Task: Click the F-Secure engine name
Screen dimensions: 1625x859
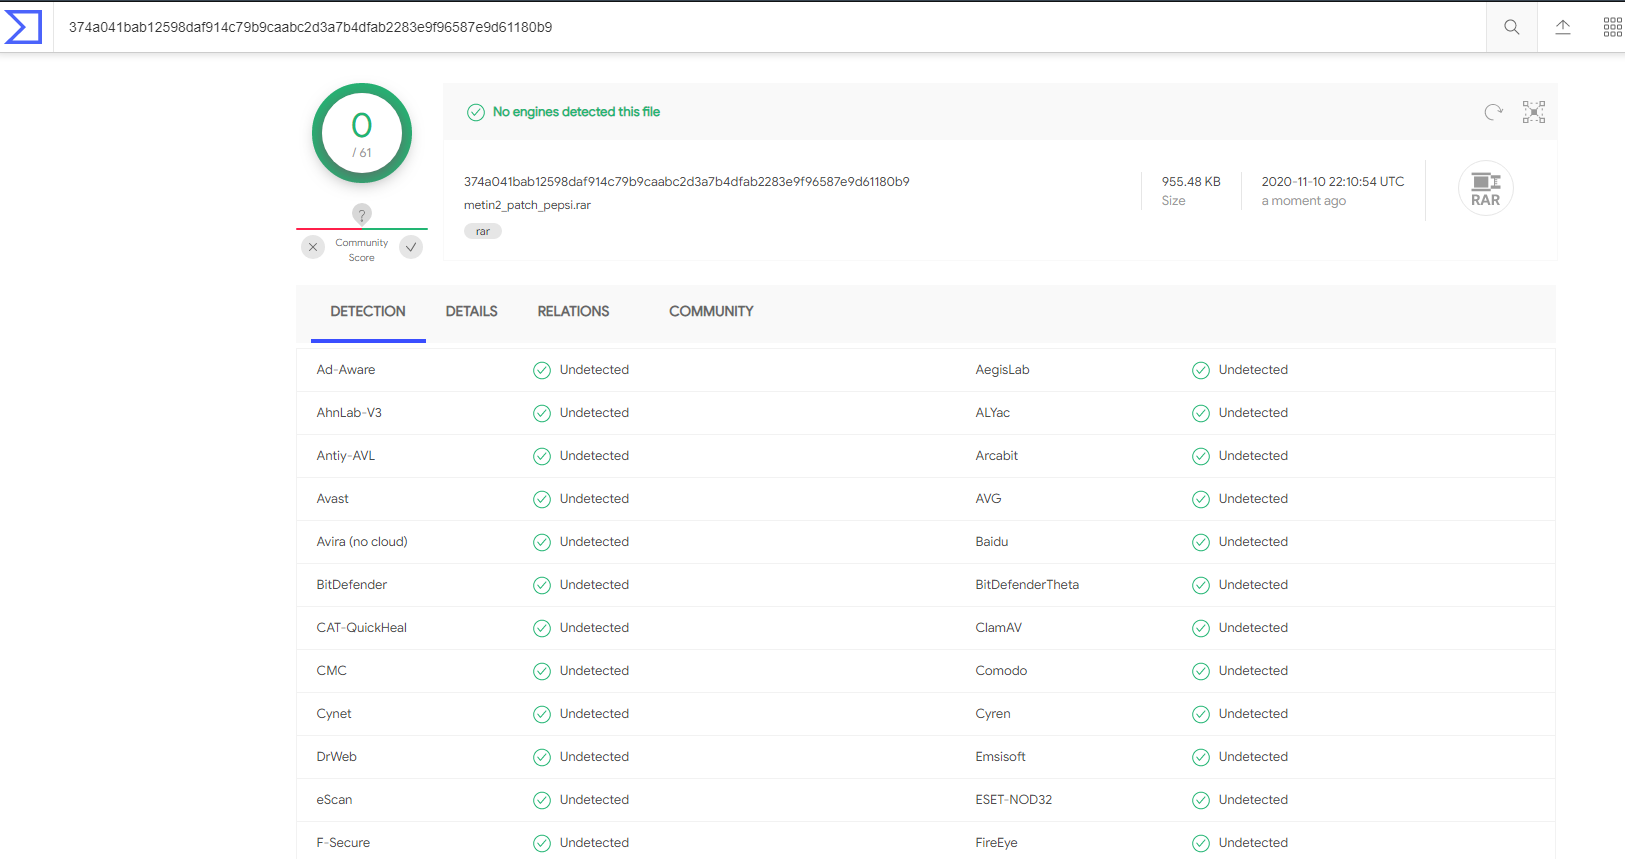Action: (x=343, y=843)
